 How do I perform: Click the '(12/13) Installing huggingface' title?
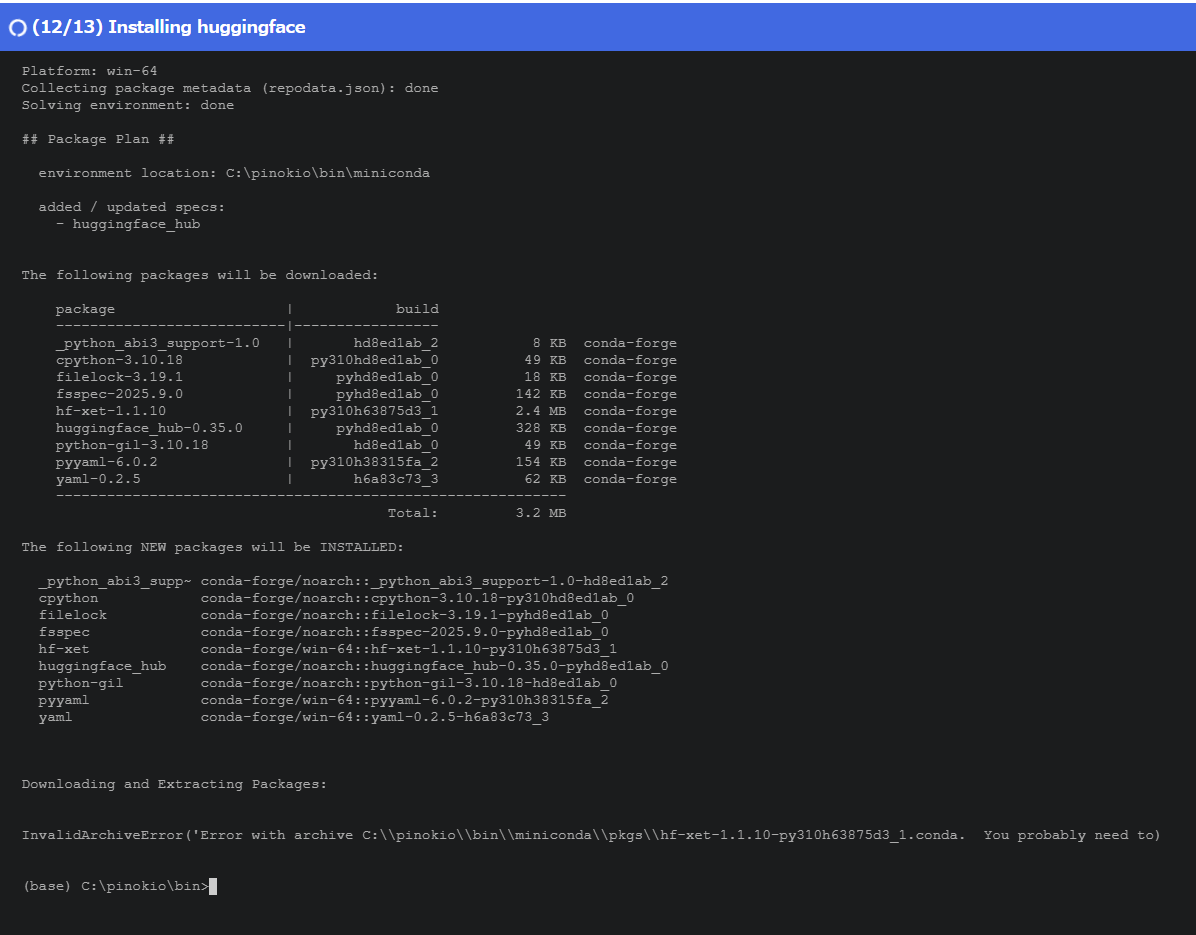coord(169,27)
